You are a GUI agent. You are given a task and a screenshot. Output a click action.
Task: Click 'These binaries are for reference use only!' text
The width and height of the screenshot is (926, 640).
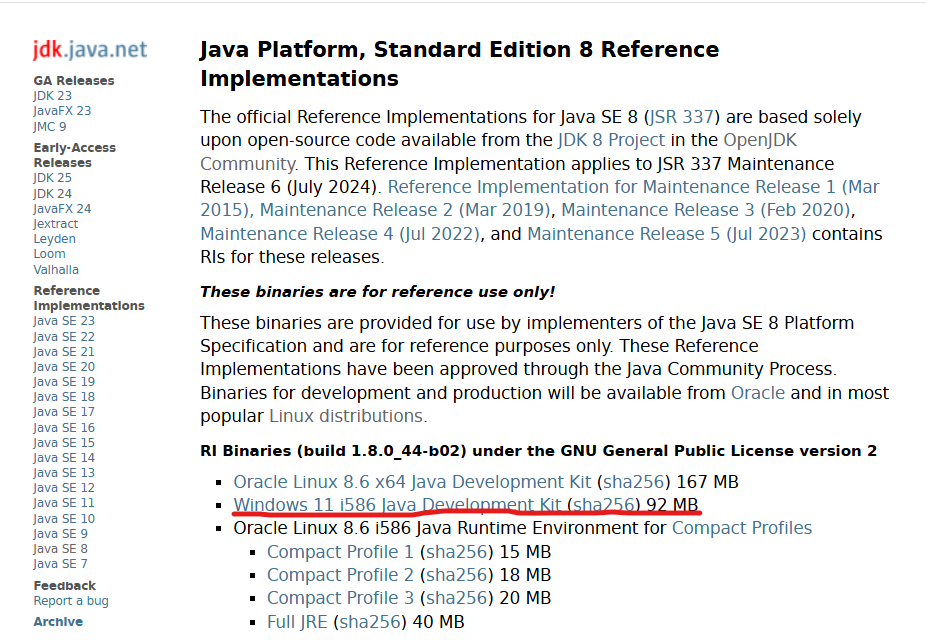click(377, 292)
